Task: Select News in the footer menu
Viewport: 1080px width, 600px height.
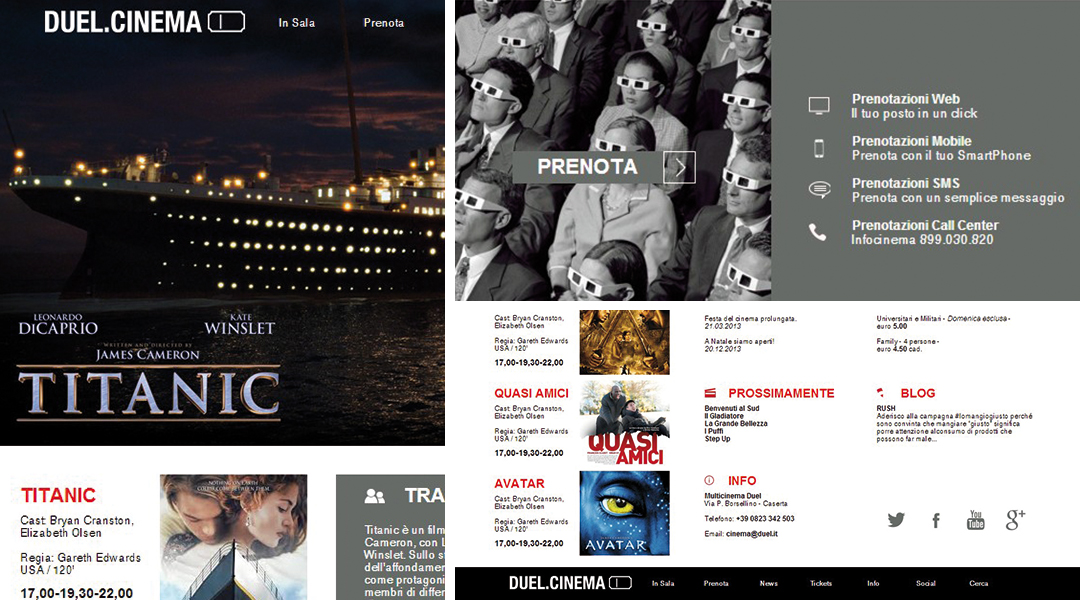Action: click(x=769, y=583)
